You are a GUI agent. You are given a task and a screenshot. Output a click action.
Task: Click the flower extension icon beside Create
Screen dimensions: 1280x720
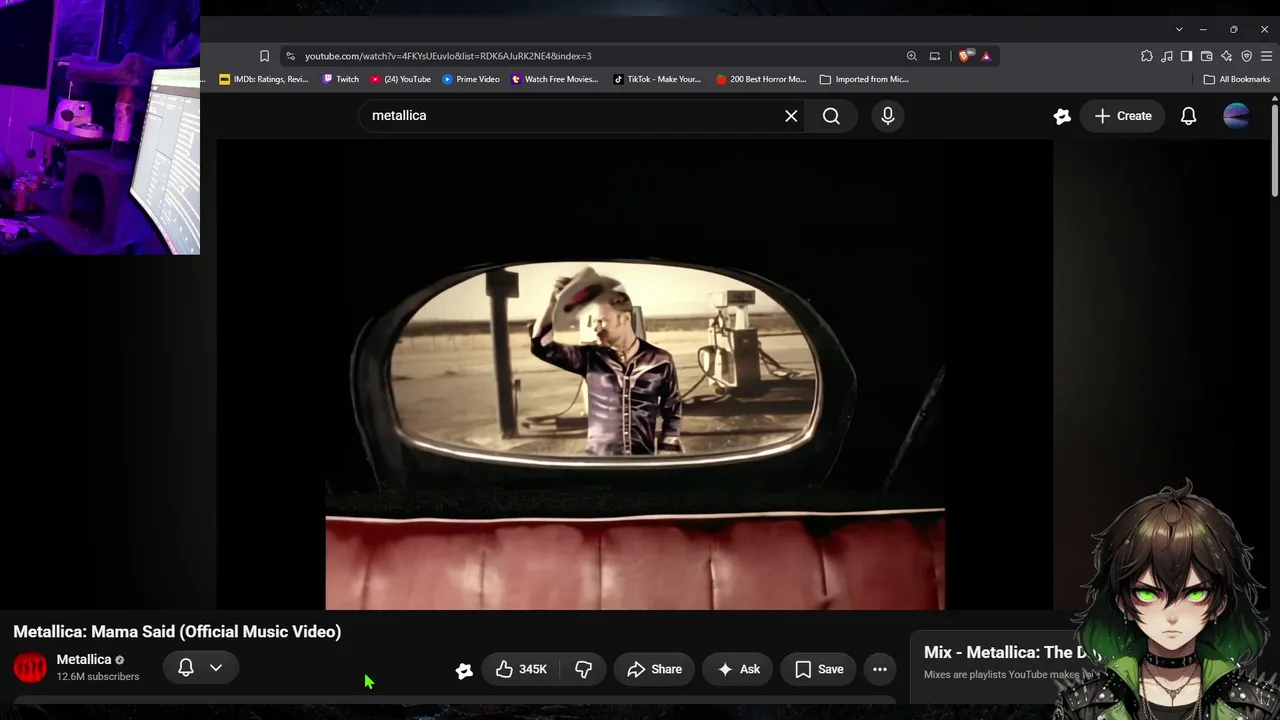[1062, 117]
